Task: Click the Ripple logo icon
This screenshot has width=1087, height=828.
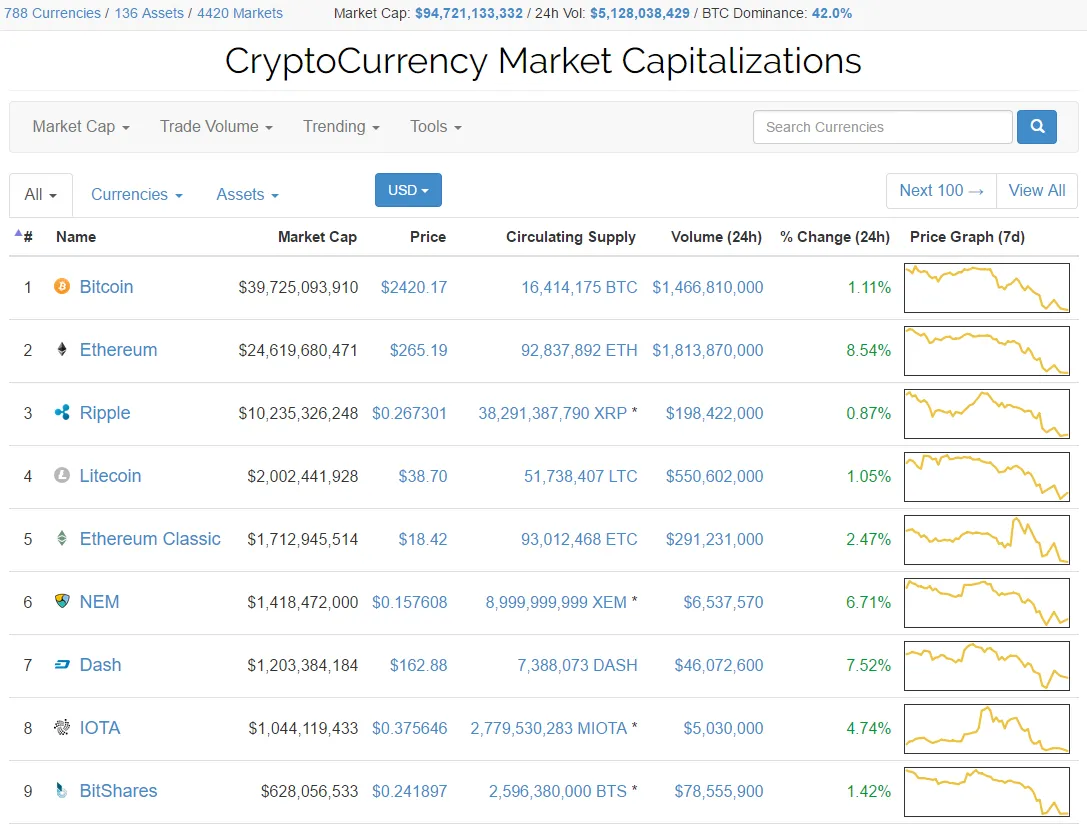Action: (62, 413)
